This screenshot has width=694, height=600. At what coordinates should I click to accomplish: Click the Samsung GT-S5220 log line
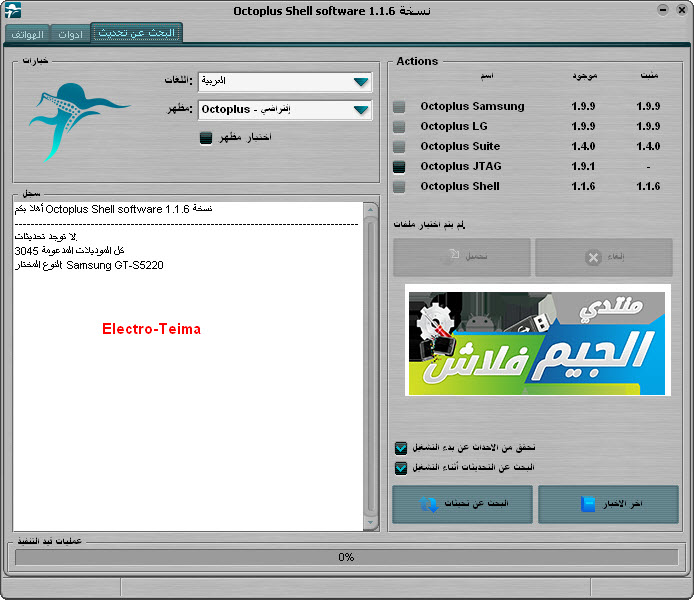tap(89, 265)
